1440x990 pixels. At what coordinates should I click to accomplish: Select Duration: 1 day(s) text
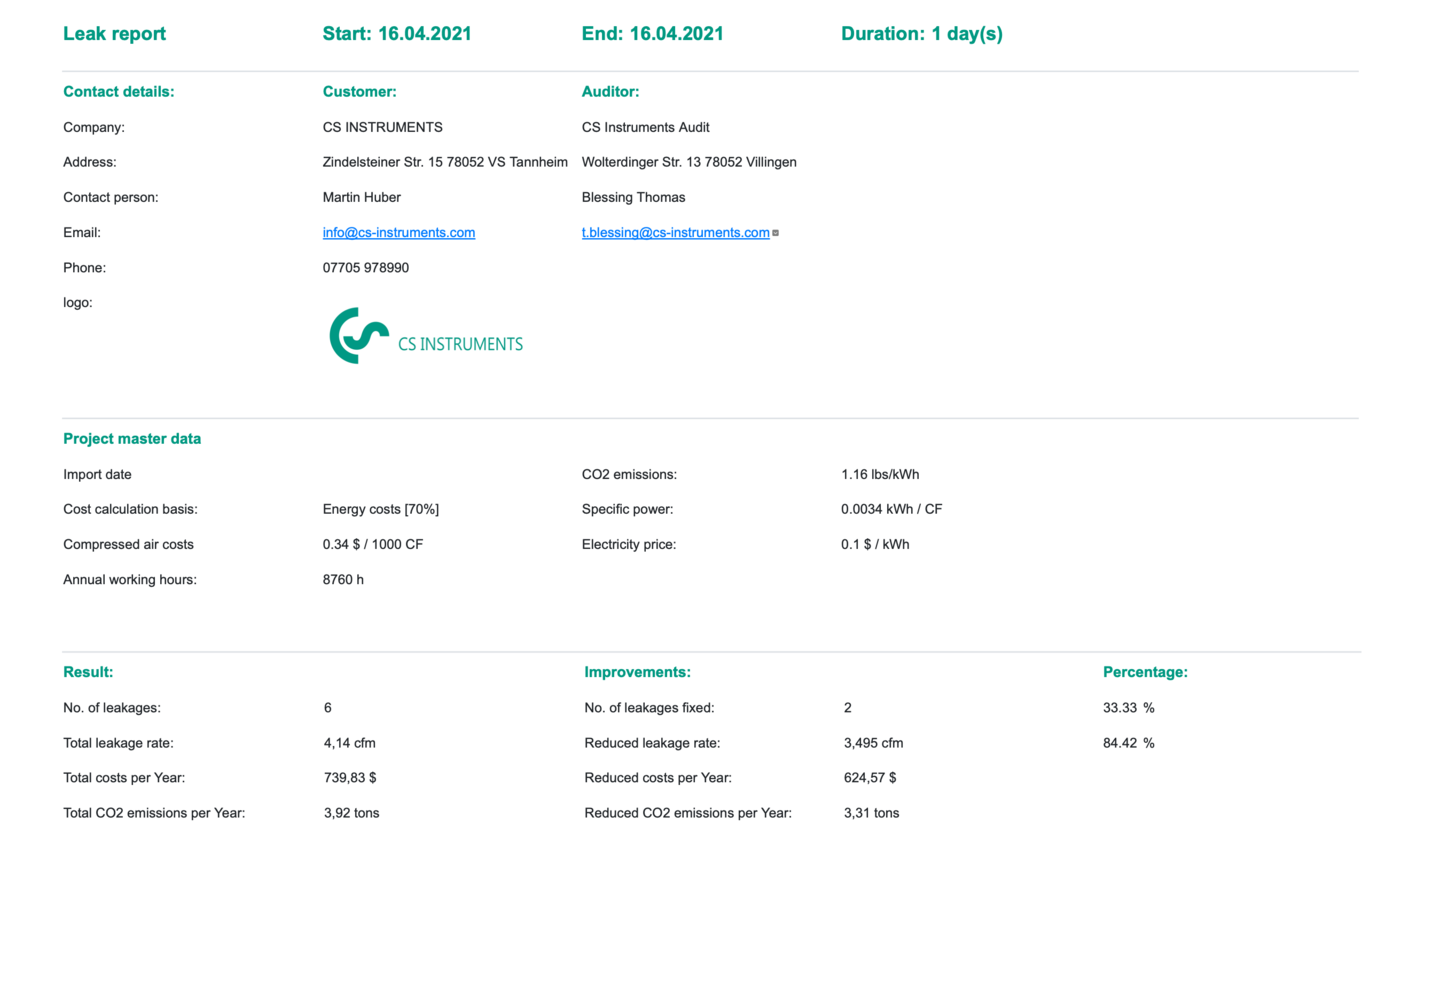tap(921, 33)
